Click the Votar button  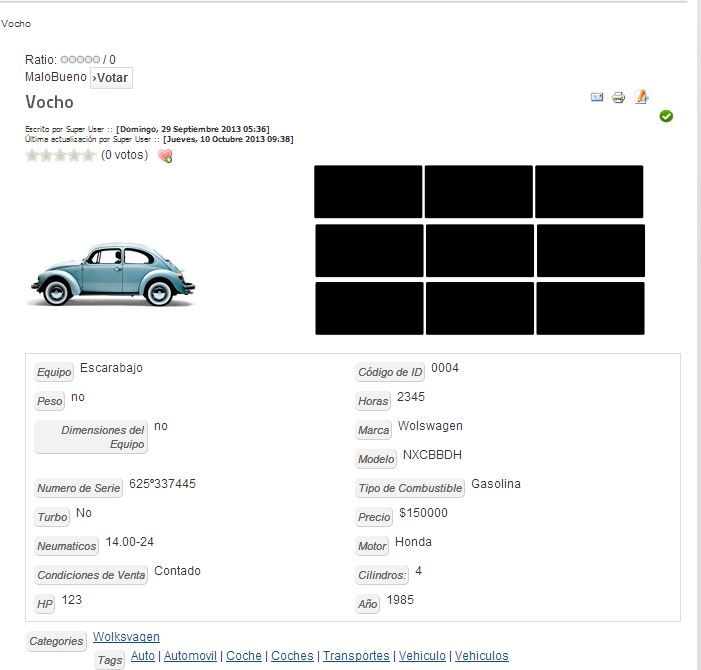[111, 78]
